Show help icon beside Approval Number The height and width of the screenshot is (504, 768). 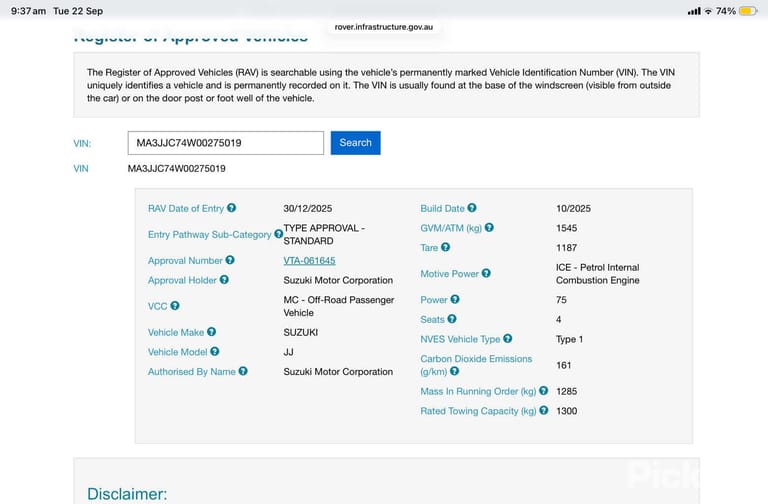point(230,260)
